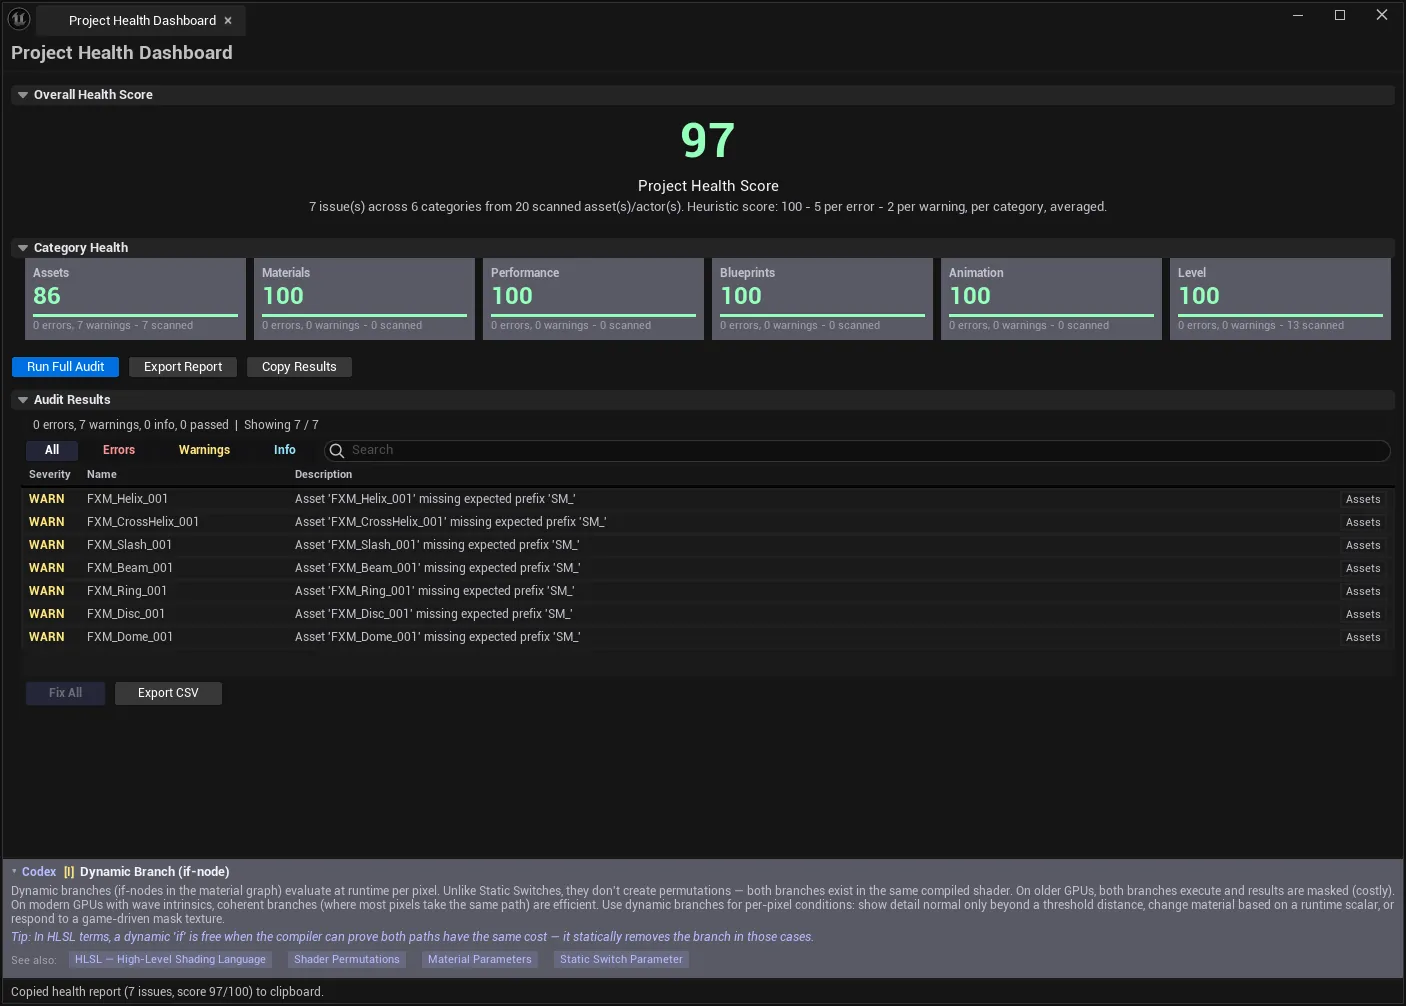Open the Static Switch Parameter link
Viewport: 1406px width, 1006px height.
pos(621,960)
